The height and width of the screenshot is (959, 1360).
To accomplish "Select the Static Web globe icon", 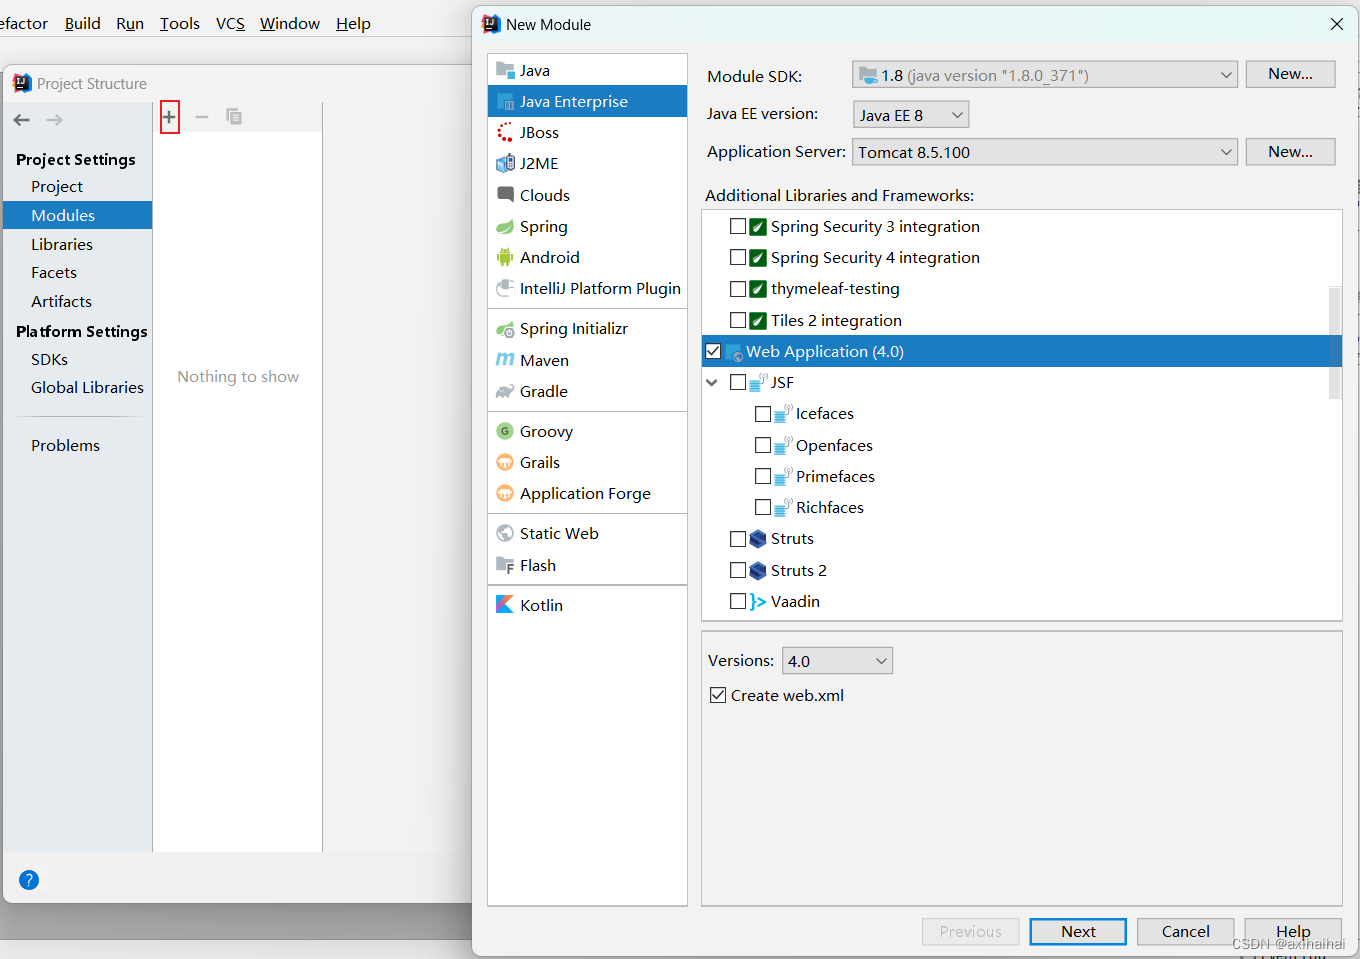I will [505, 533].
